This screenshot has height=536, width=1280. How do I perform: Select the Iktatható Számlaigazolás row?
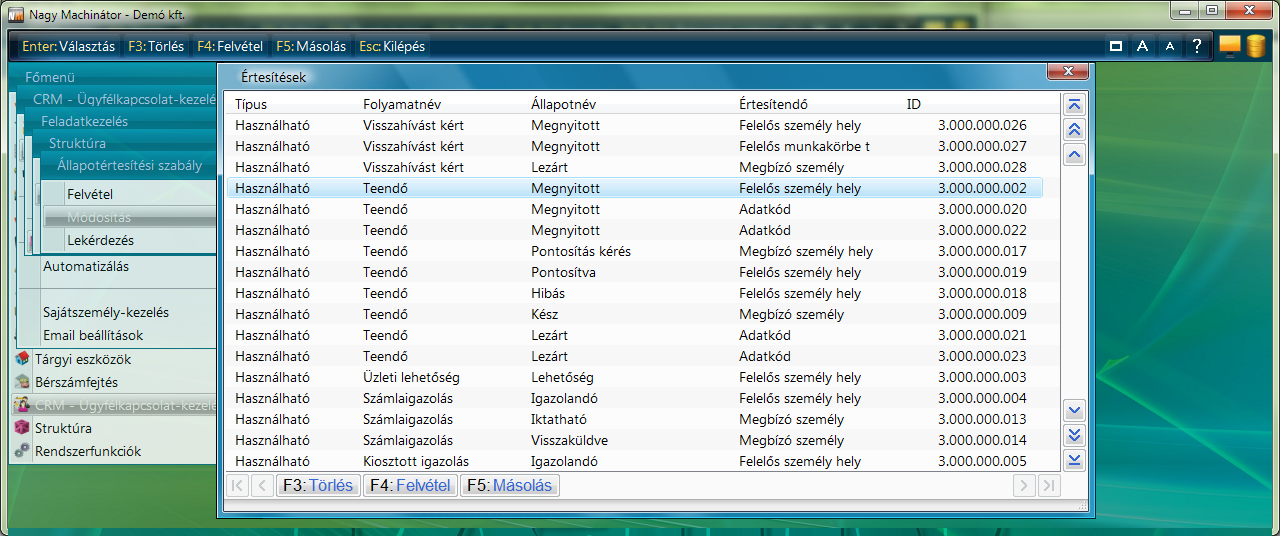coord(634,419)
